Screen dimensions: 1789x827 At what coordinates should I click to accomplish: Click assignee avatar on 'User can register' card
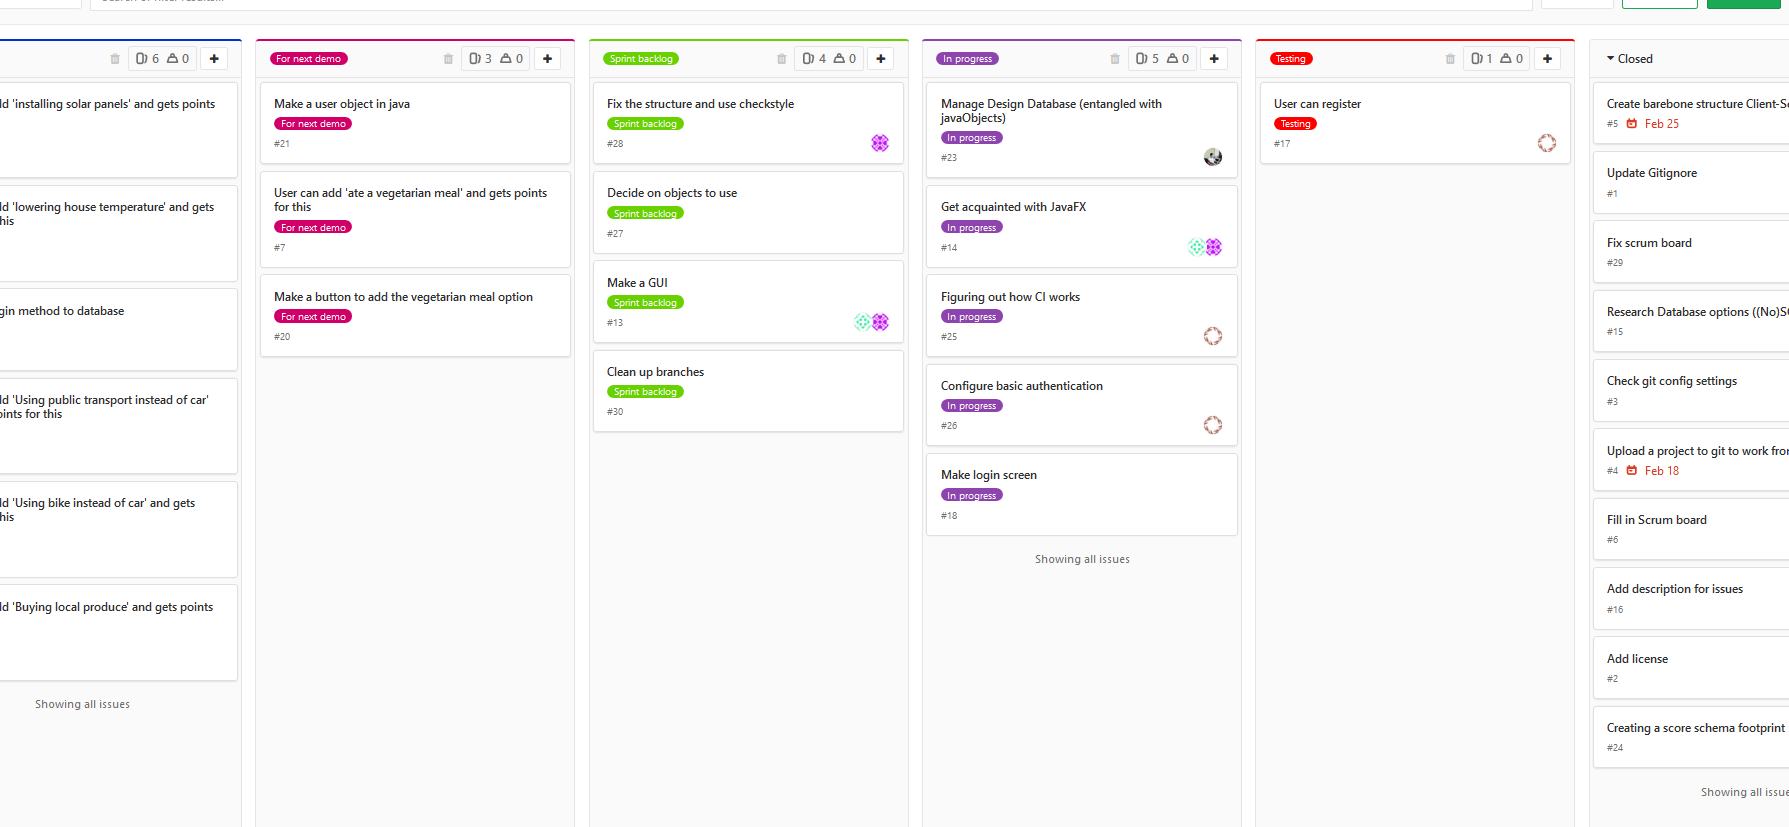[1546, 143]
